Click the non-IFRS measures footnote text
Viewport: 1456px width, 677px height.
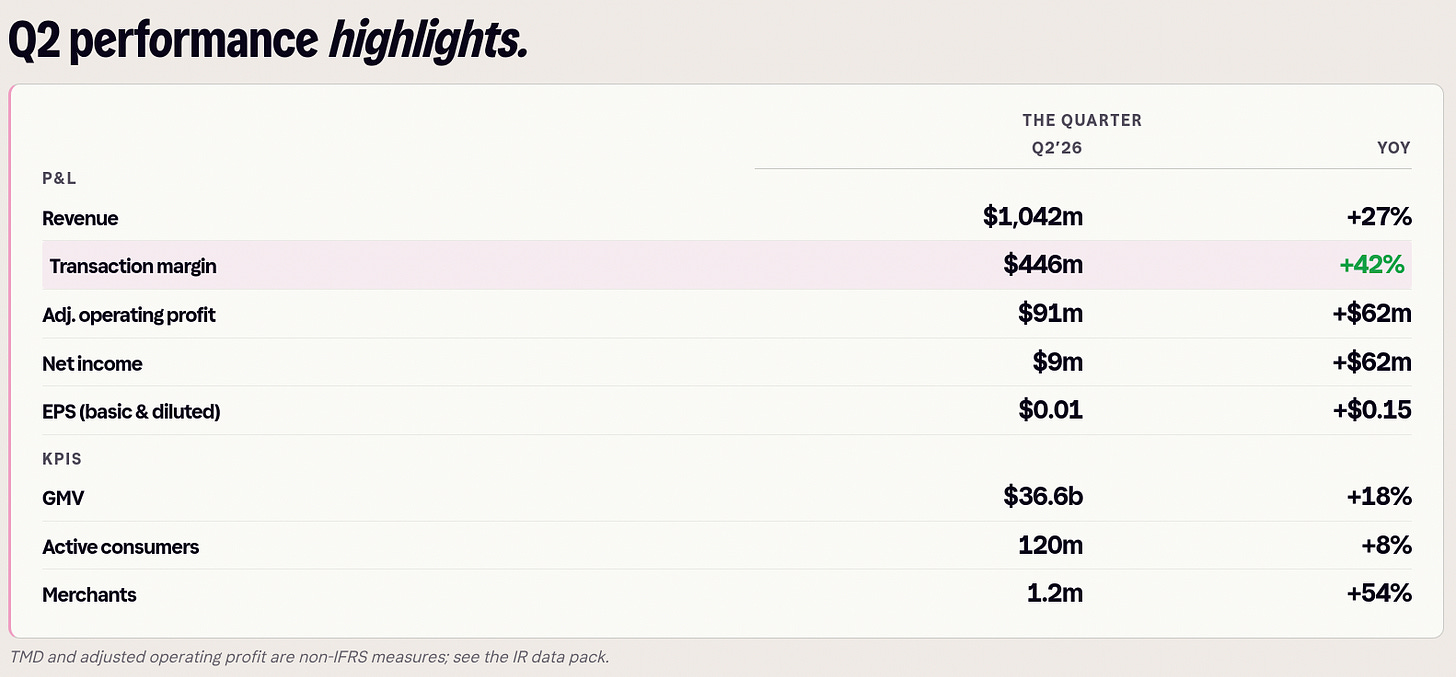tap(309, 657)
